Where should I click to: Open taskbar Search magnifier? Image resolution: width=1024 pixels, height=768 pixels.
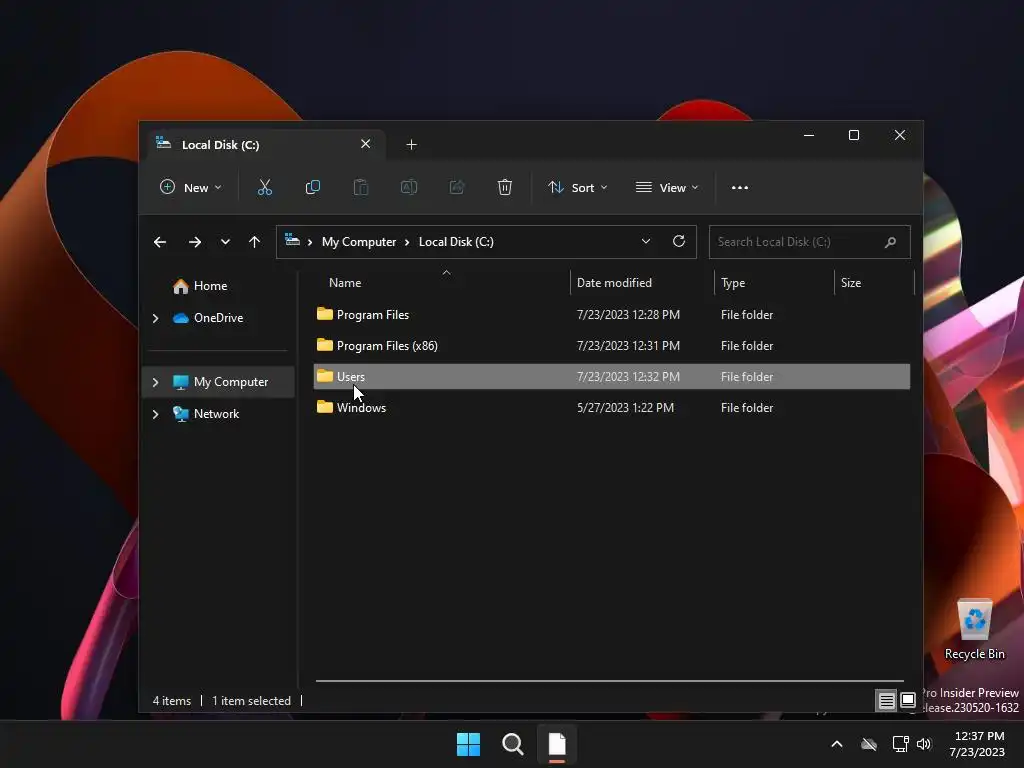click(x=513, y=744)
